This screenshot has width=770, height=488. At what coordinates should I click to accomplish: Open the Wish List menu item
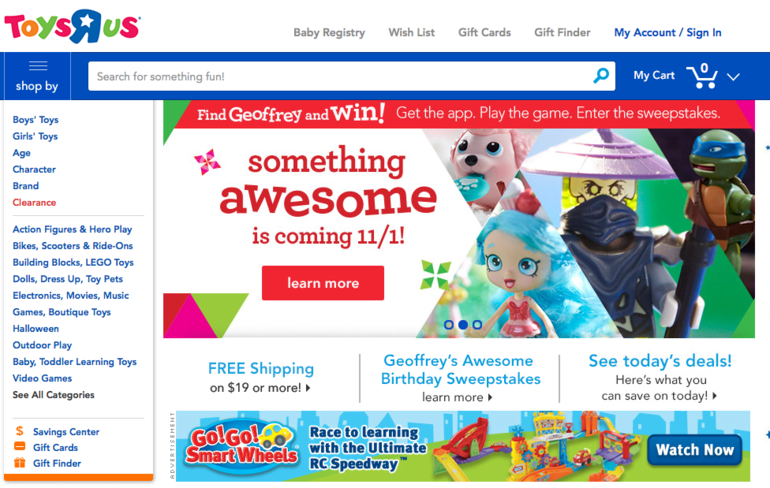[412, 32]
